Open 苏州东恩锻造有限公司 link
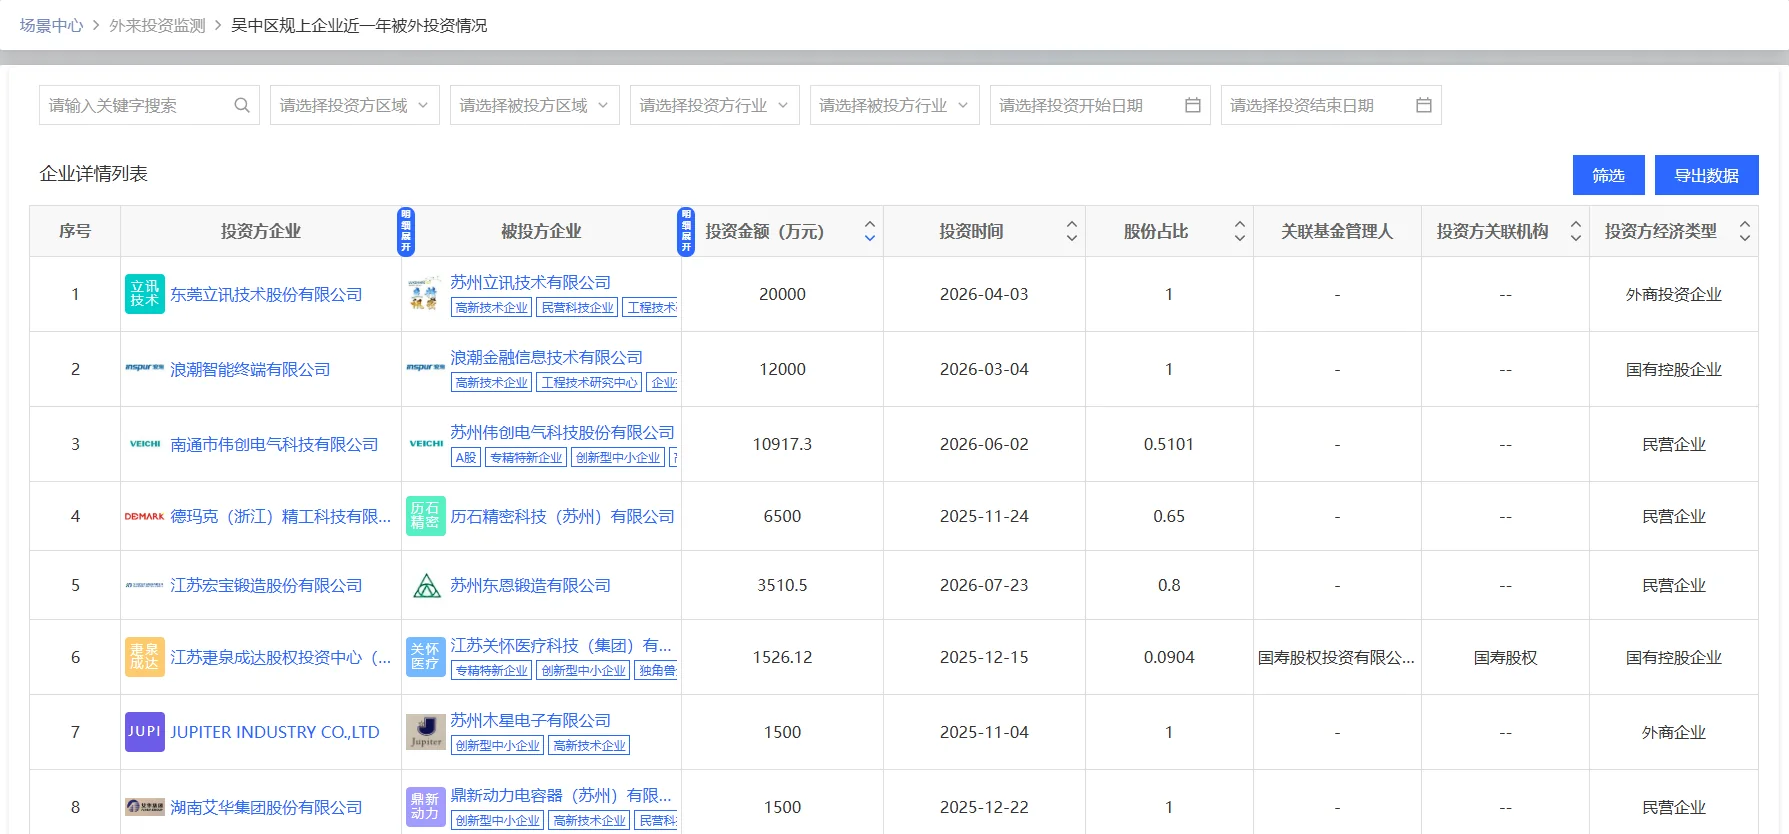This screenshot has width=1789, height=834. click(x=530, y=585)
